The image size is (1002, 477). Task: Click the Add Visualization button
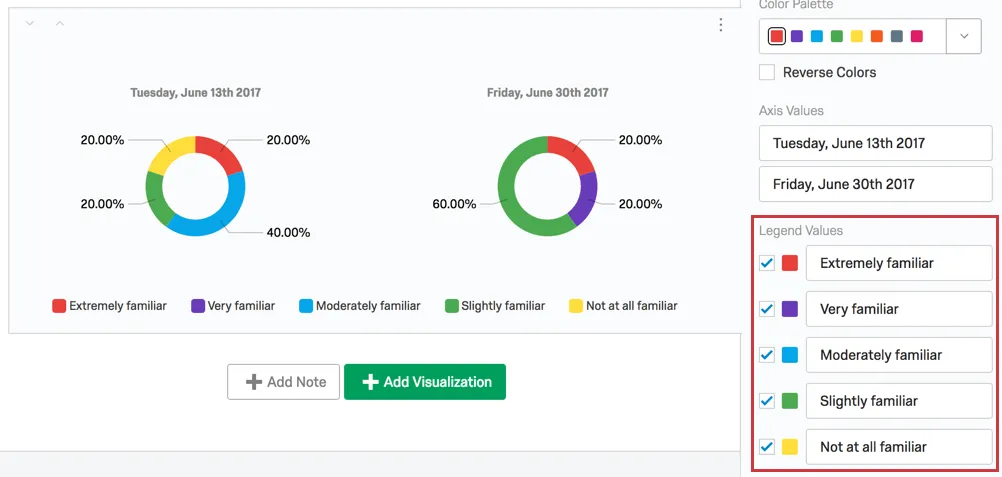pos(425,382)
